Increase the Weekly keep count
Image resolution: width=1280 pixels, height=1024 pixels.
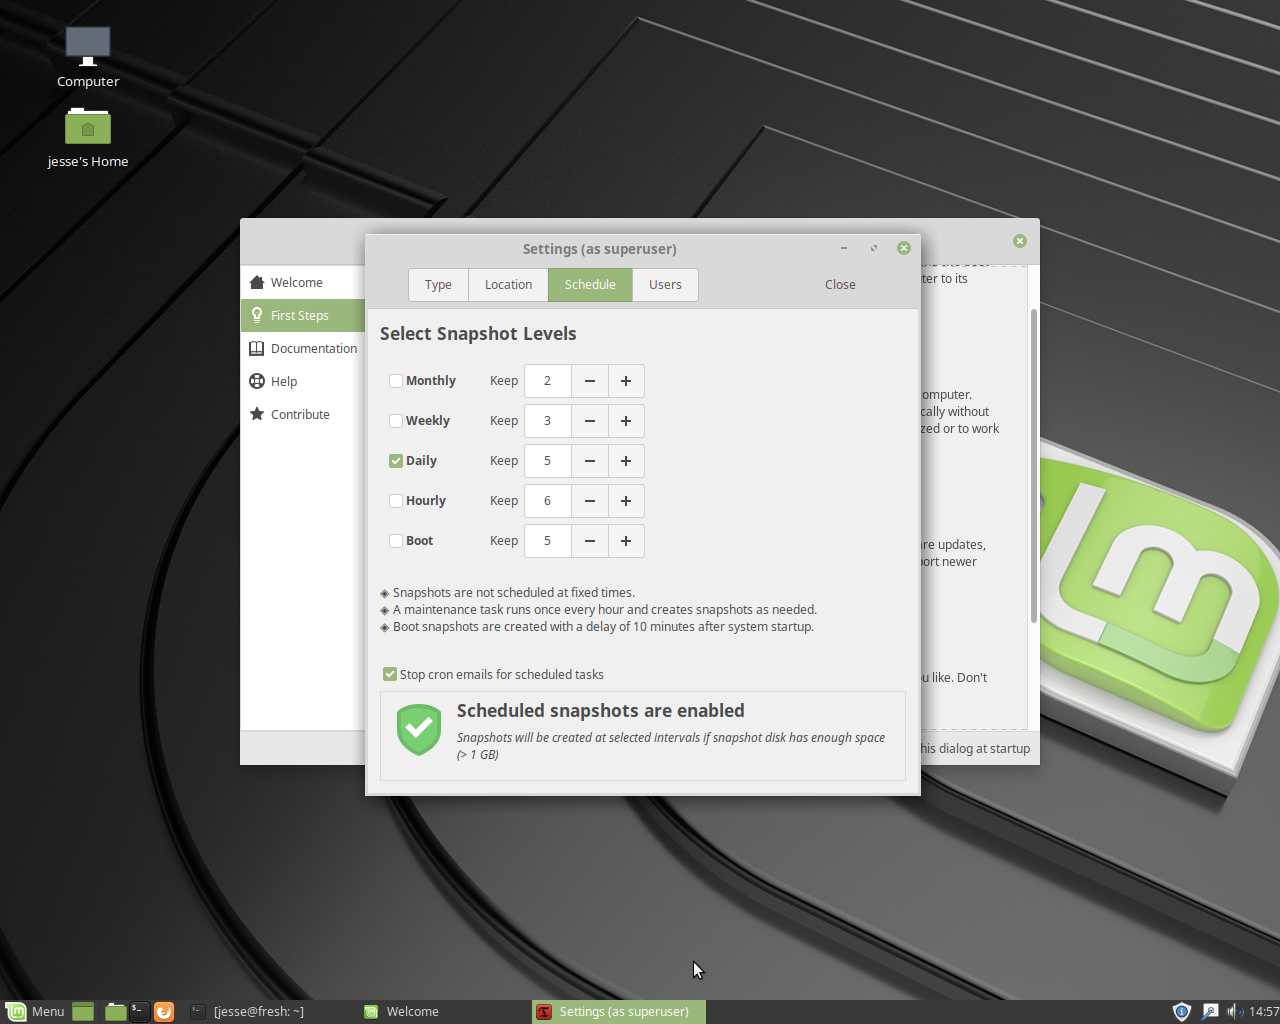(626, 421)
